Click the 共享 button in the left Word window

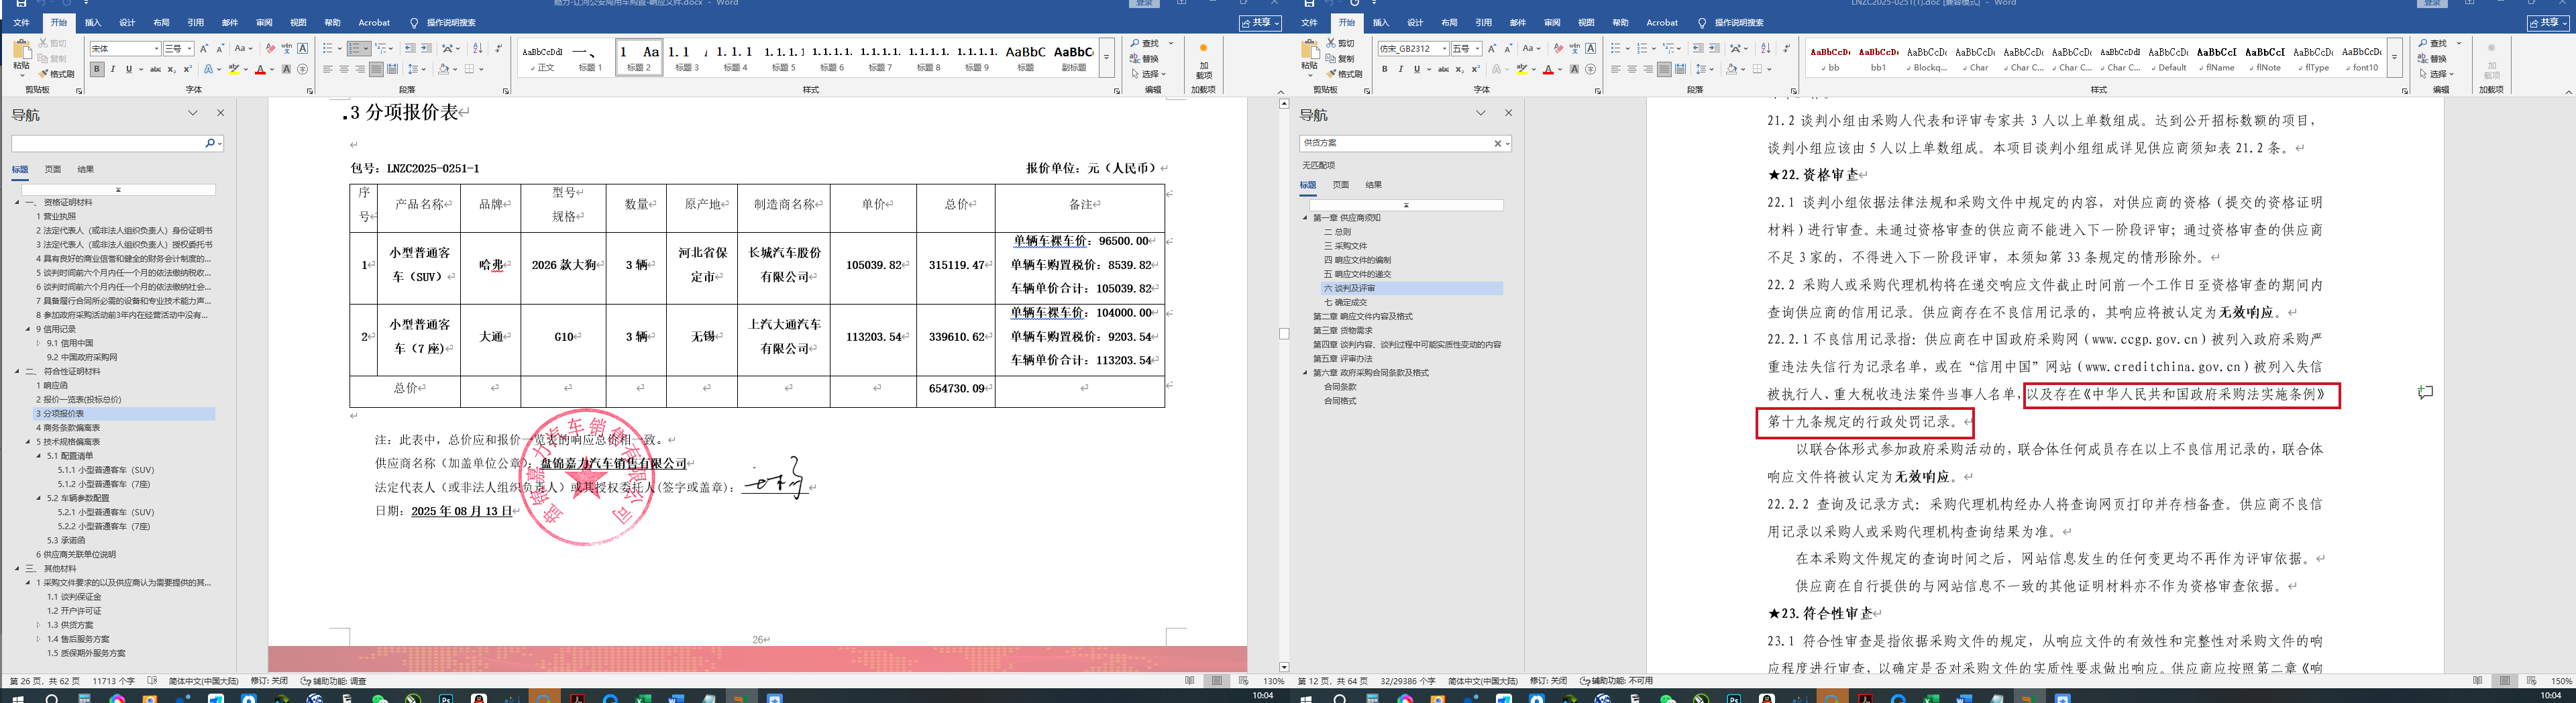(x=1260, y=22)
